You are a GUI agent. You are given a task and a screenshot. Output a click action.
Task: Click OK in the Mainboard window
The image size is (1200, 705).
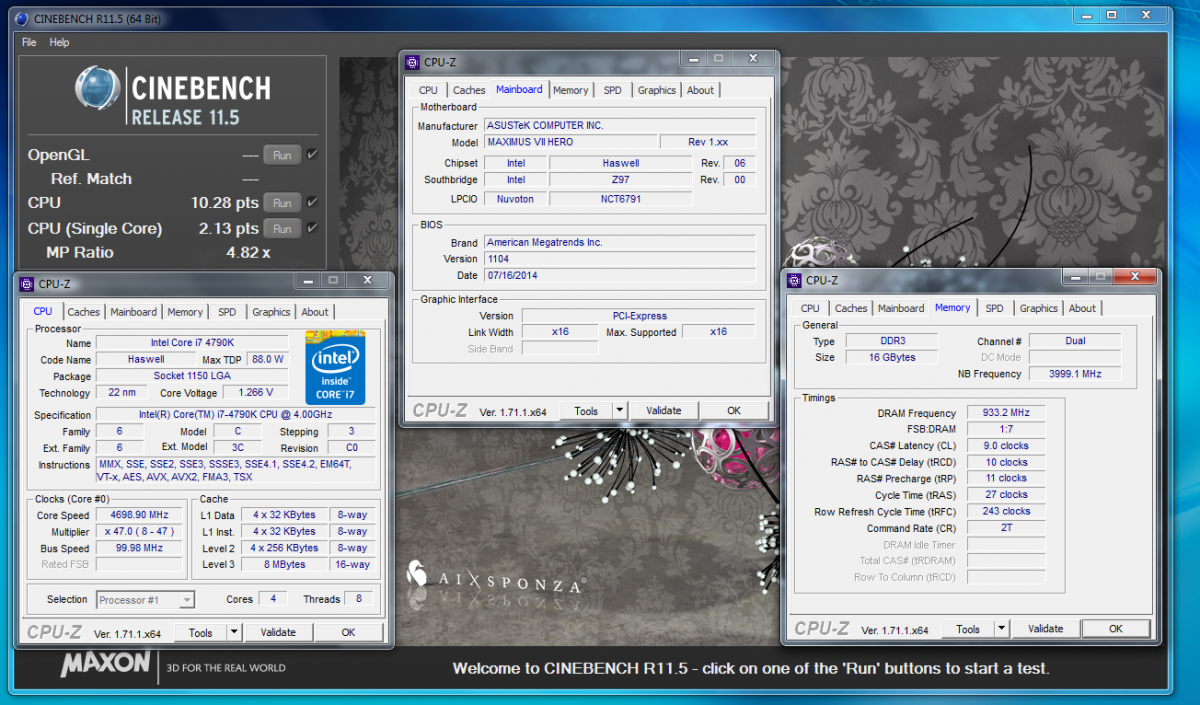(734, 410)
